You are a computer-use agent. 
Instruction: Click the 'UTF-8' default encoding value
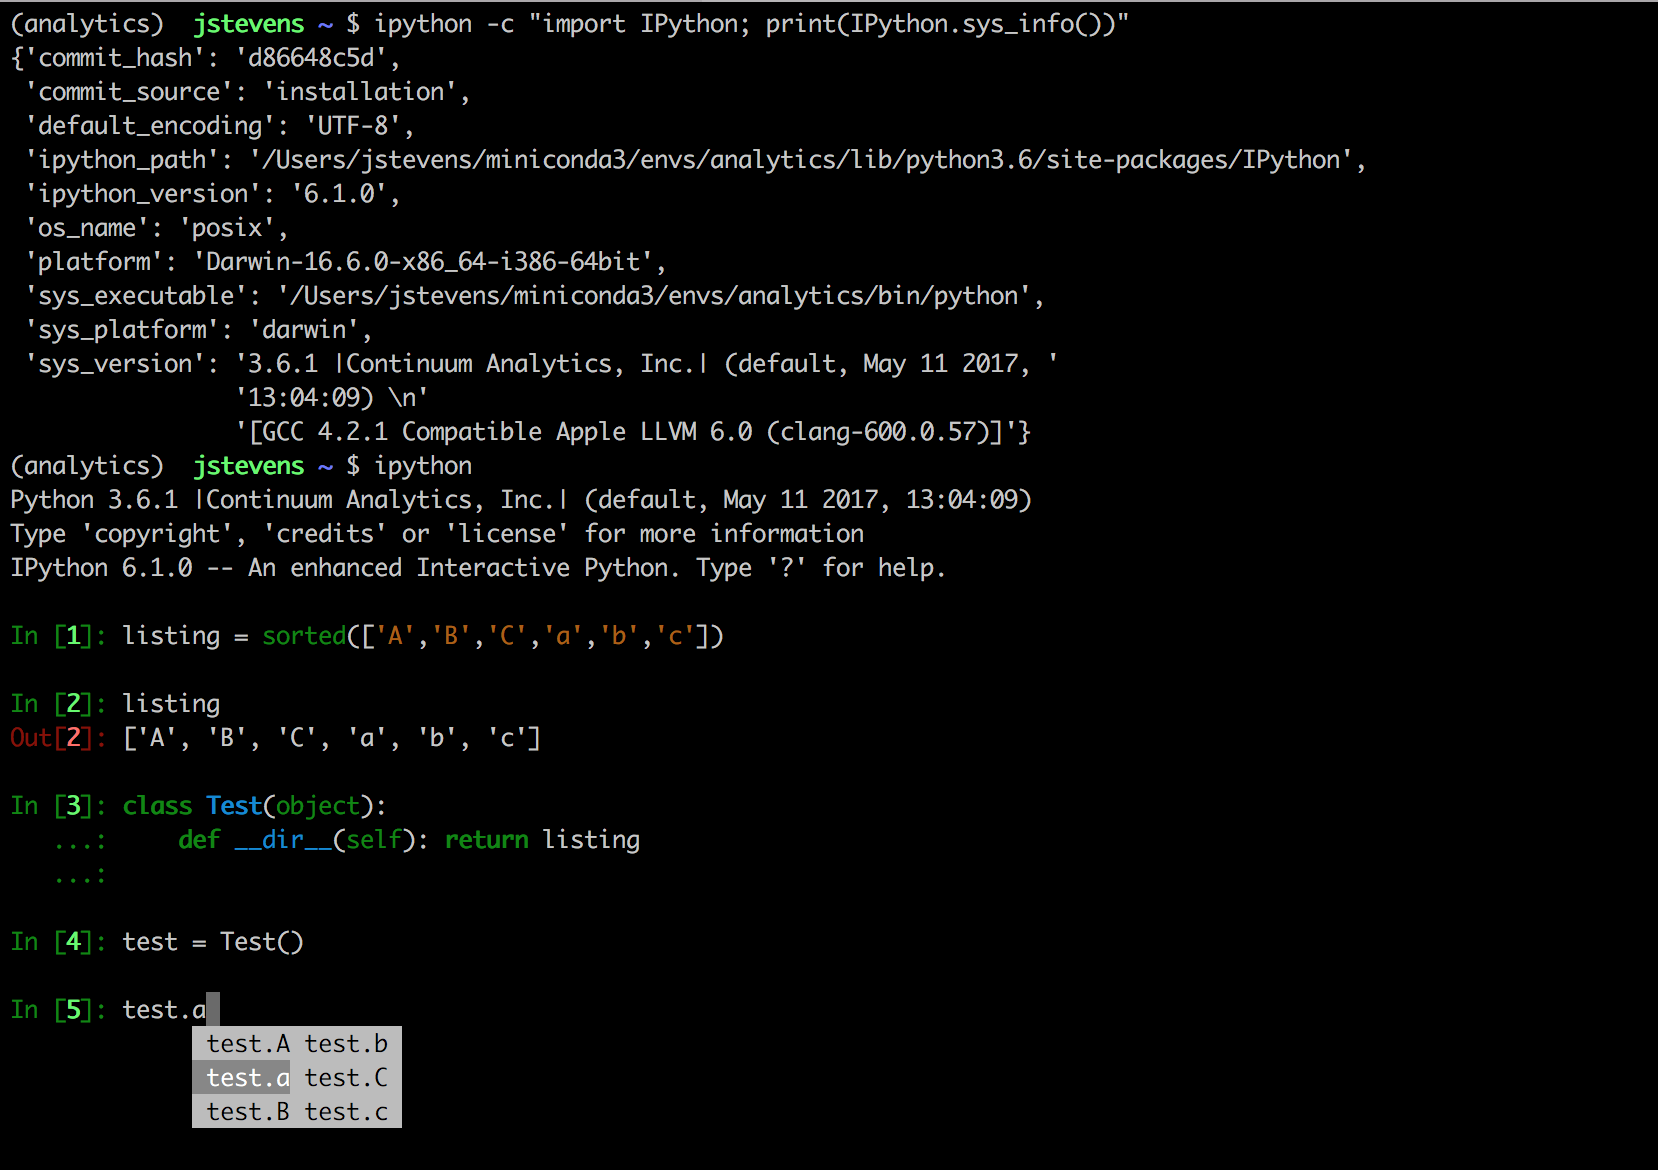pos(353,126)
